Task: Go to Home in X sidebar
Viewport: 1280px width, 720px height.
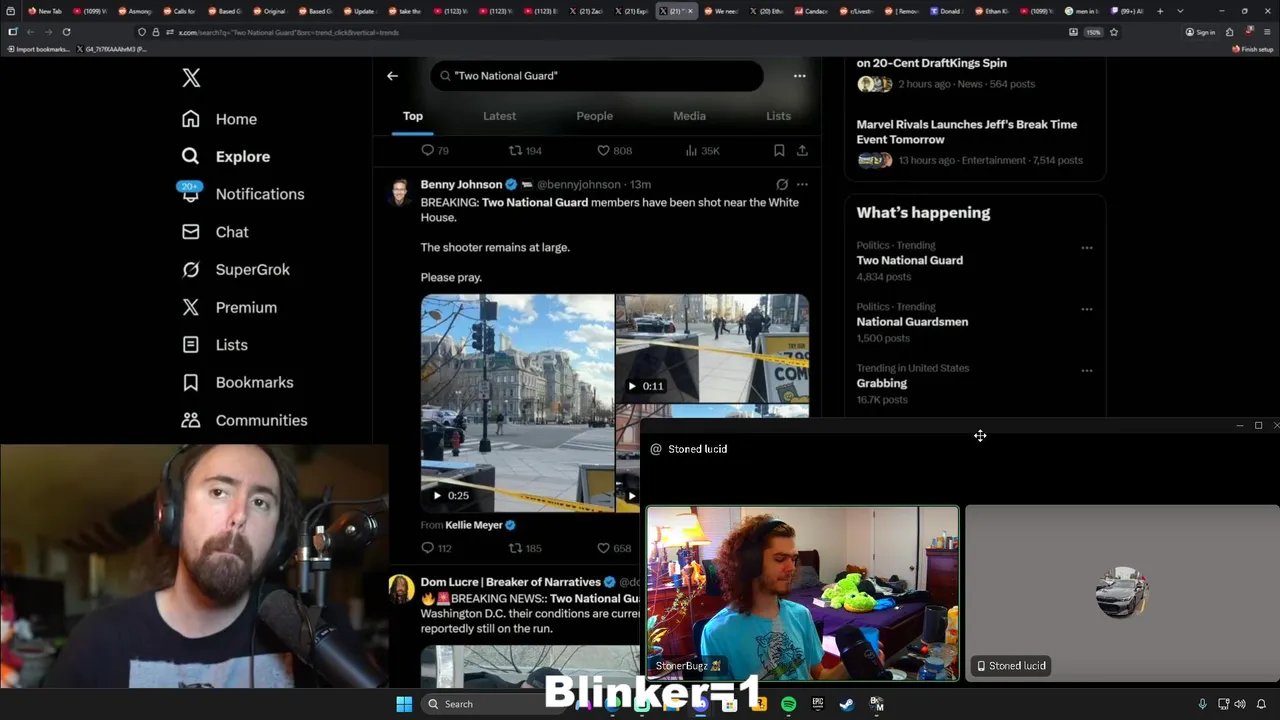Action: [219, 119]
